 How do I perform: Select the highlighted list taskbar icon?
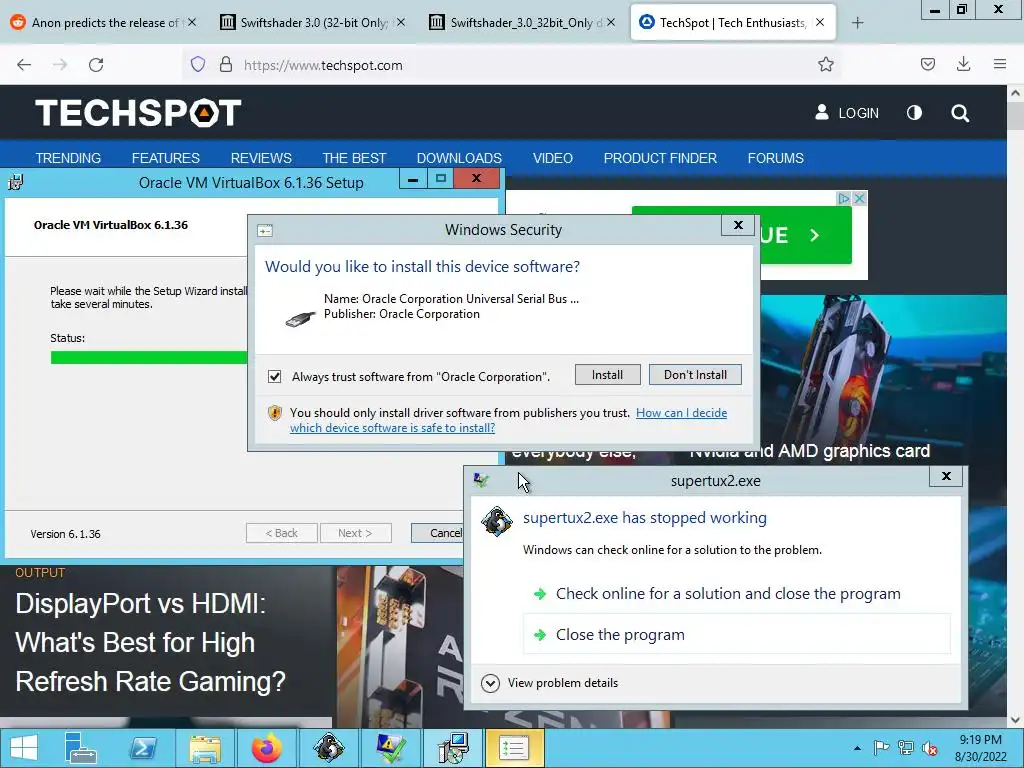click(514, 748)
